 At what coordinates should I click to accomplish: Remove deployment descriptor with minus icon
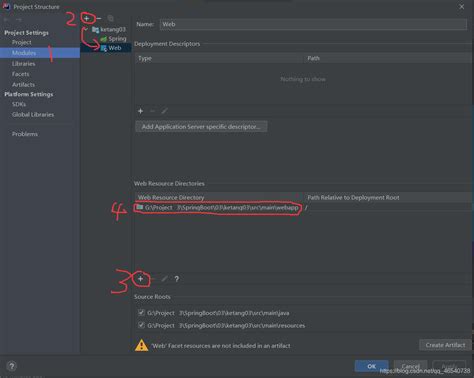tap(152, 111)
